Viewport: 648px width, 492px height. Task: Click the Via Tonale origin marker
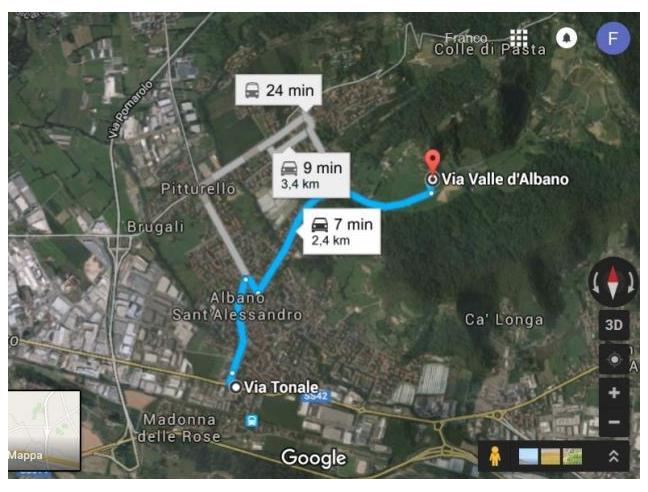point(236,387)
